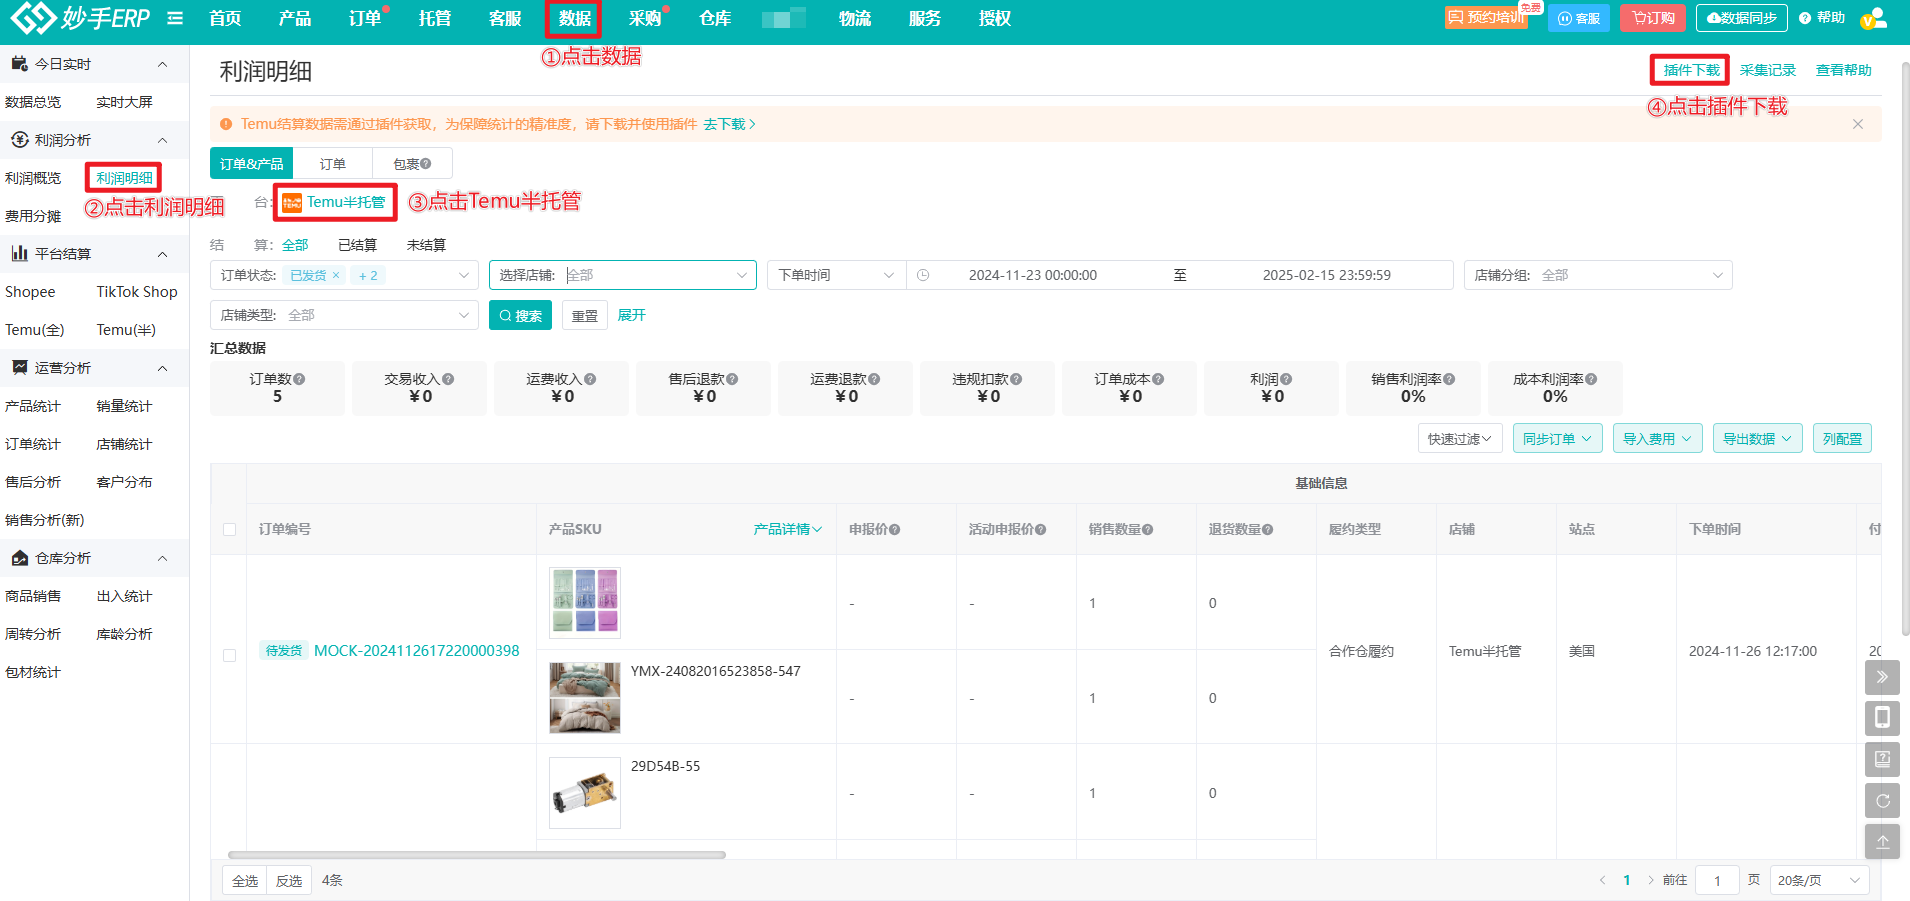This screenshot has height=901, width=1910.
Task: Click the hamburger menu icon beside 妙手ERP logo
Action: [175, 17]
